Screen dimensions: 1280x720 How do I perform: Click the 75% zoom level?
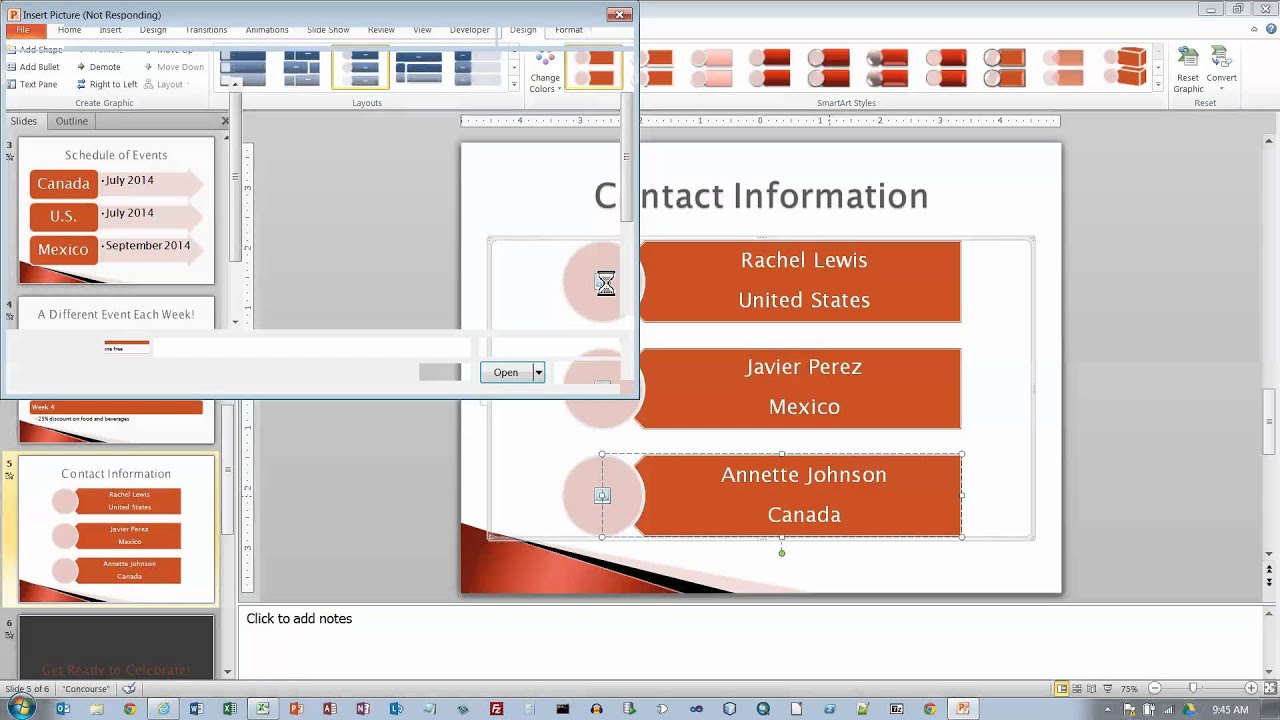pyautogui.click(x=1129, y=689)
